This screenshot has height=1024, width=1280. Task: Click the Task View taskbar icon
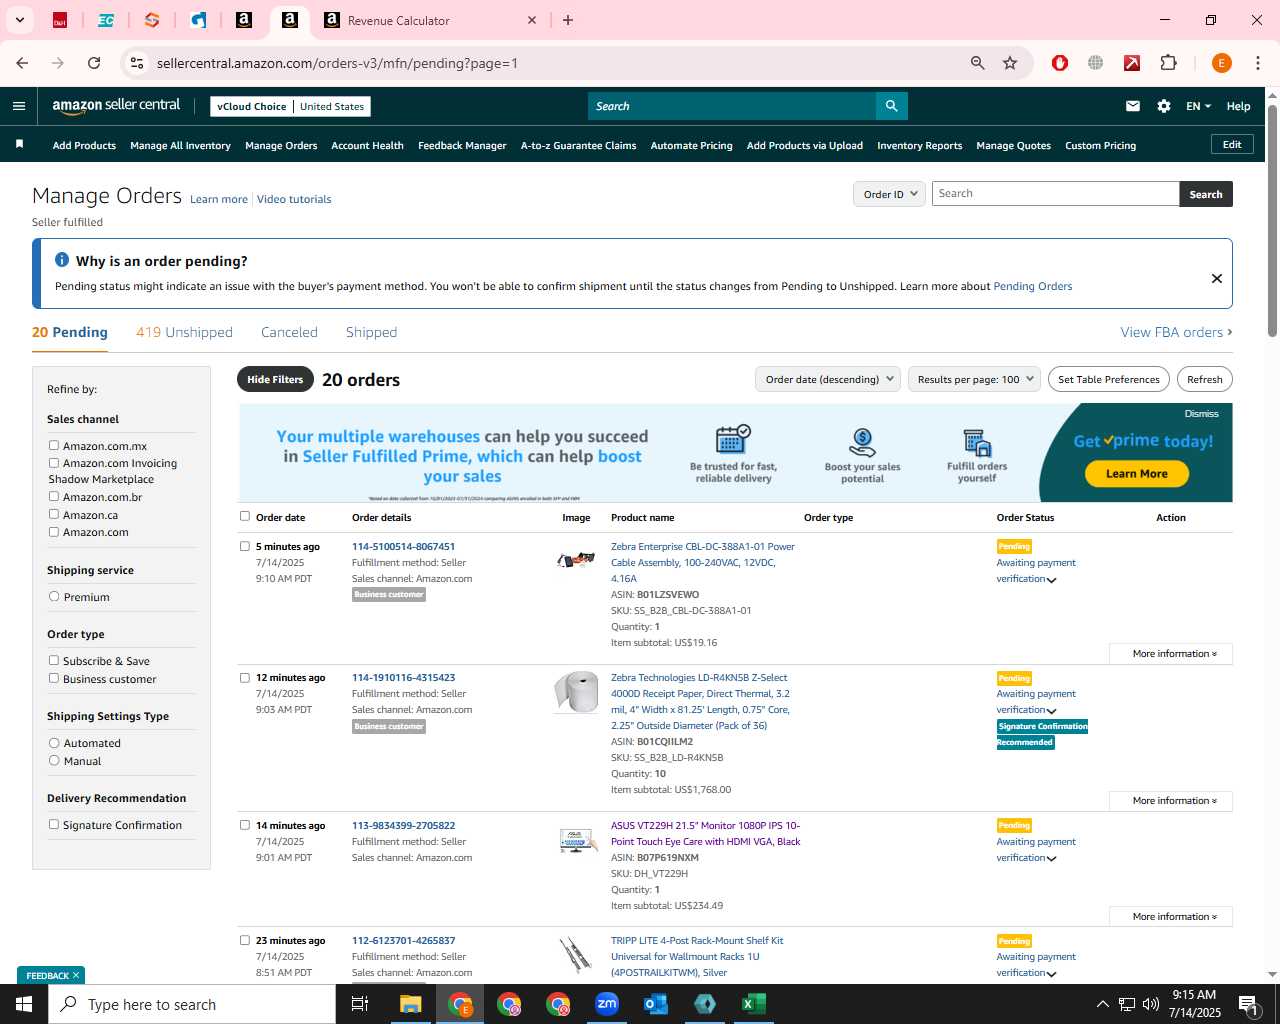[x=360, y=1004]
